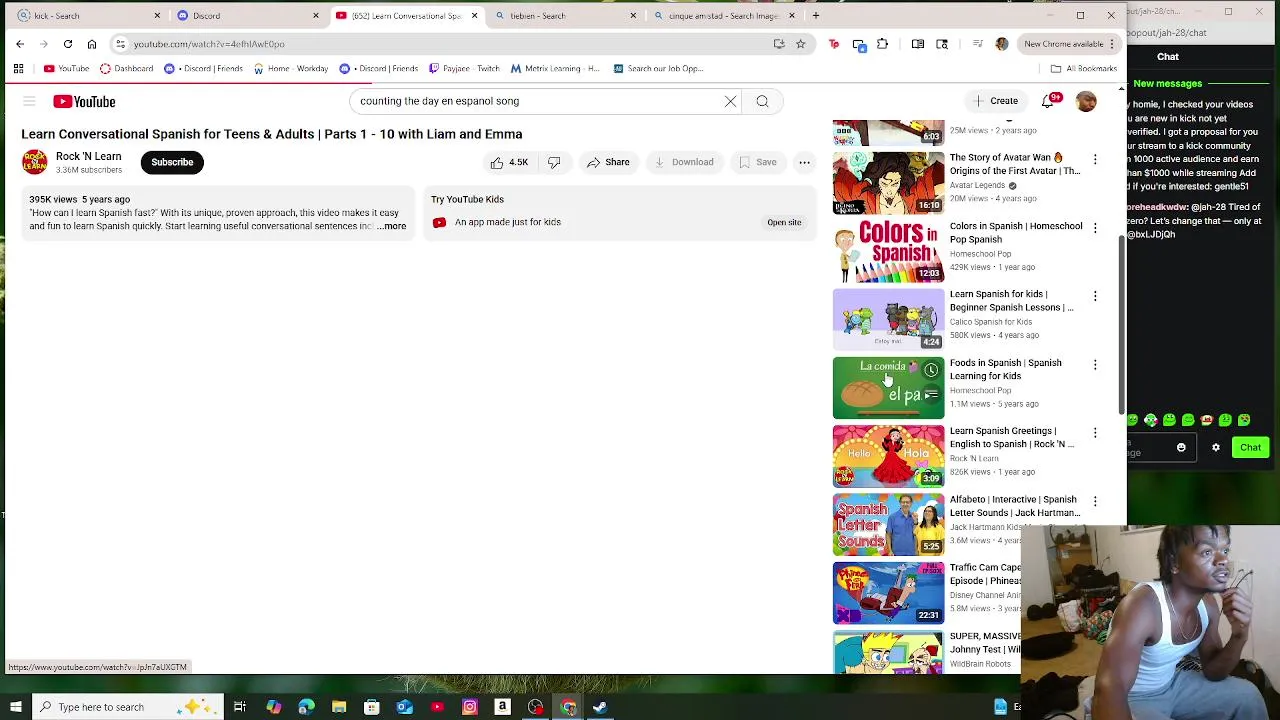Dislike the Learn Conversational Spanish video
This screenshot has height=720, width=1280.
coord(554,162)
